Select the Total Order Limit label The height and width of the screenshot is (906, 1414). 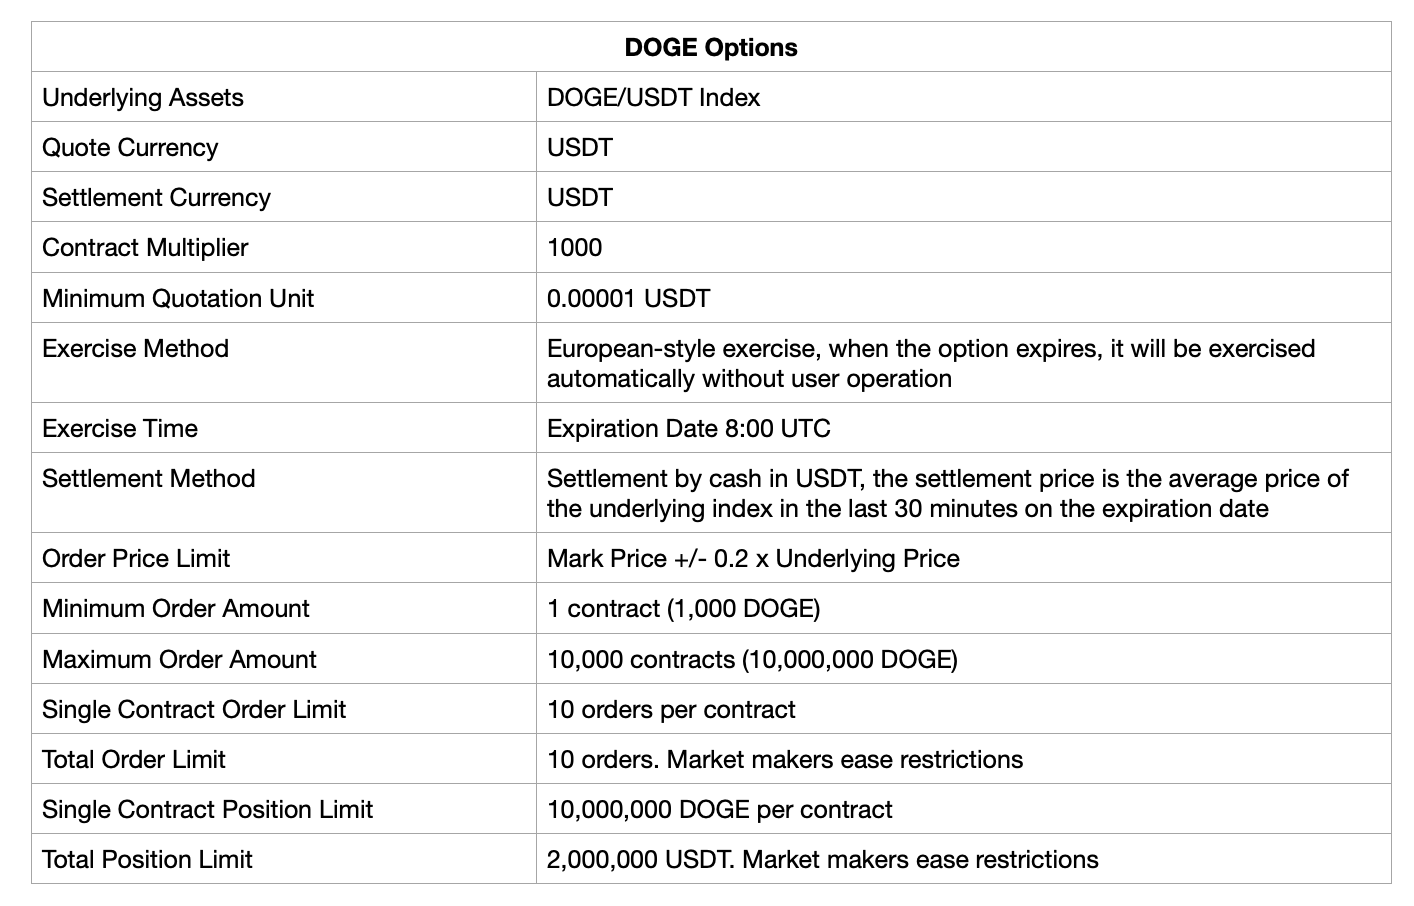(x=134, y=760)
